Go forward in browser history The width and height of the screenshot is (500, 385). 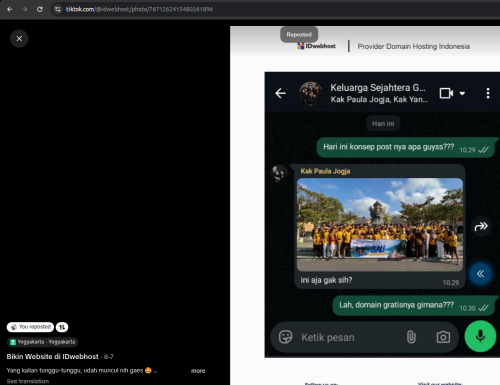[25, 9]
